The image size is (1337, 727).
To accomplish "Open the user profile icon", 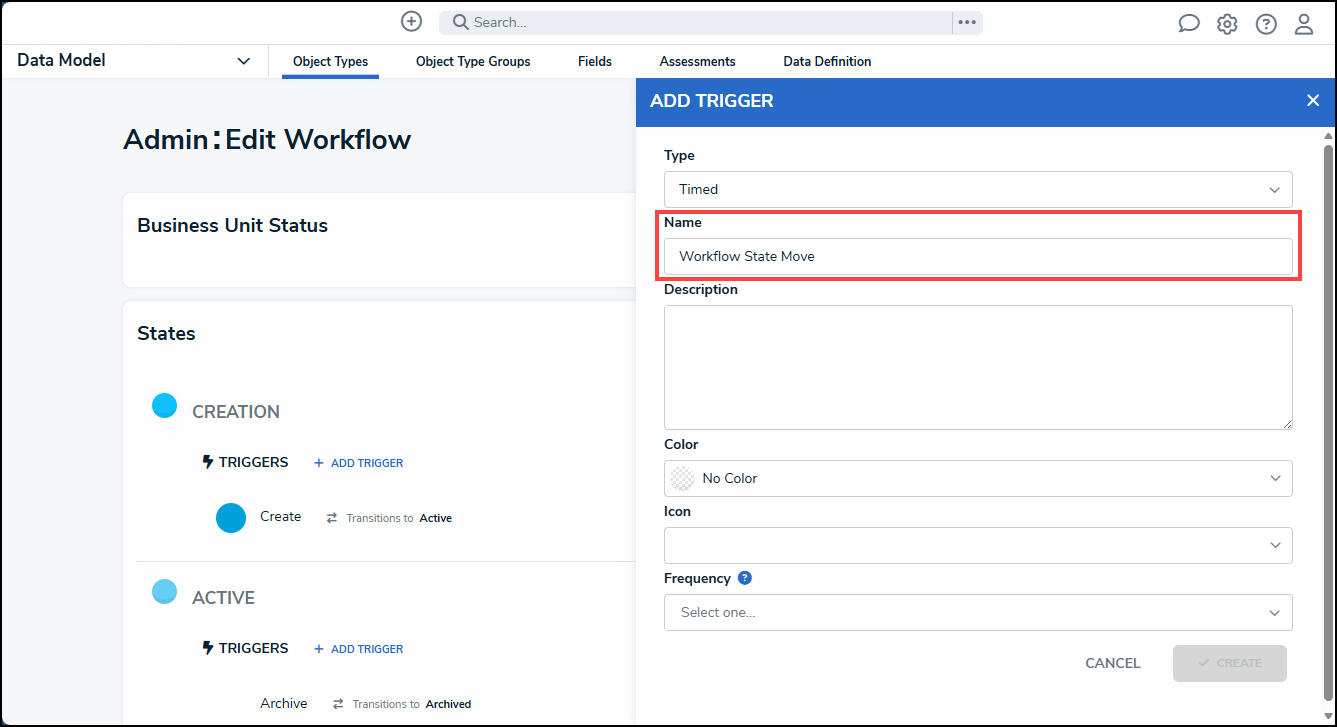I will pos(1304,24).
